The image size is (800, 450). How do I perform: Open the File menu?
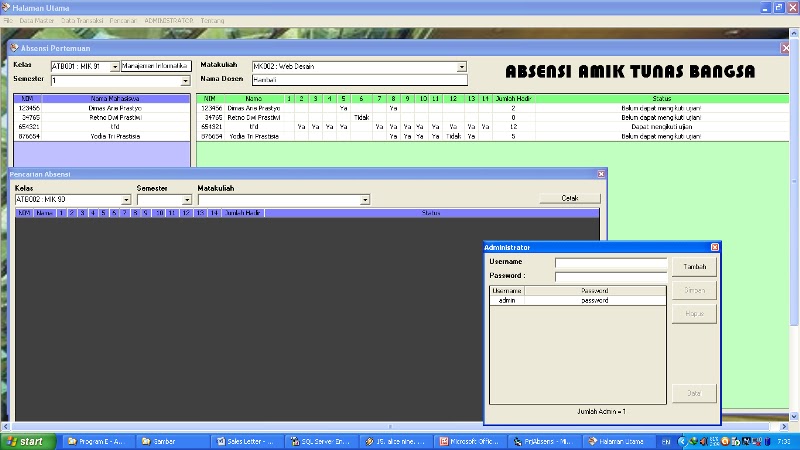point(8,21)
